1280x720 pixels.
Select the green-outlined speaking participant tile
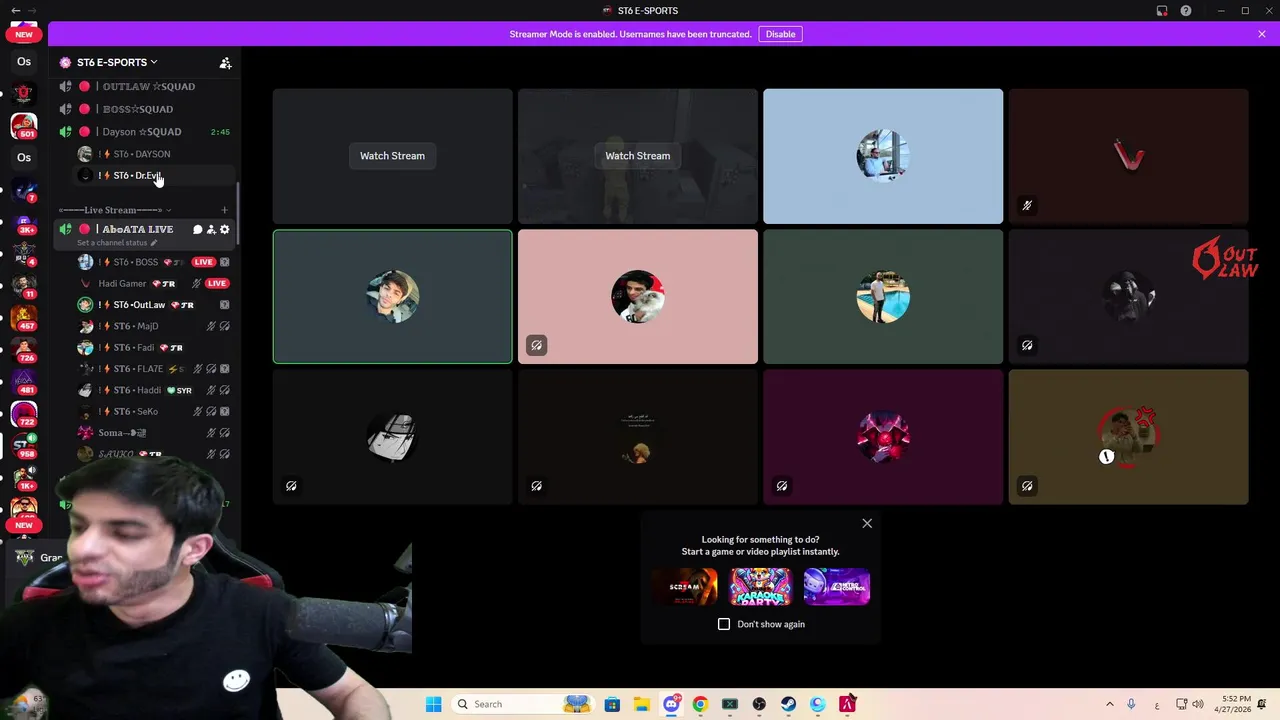point(392,297)
